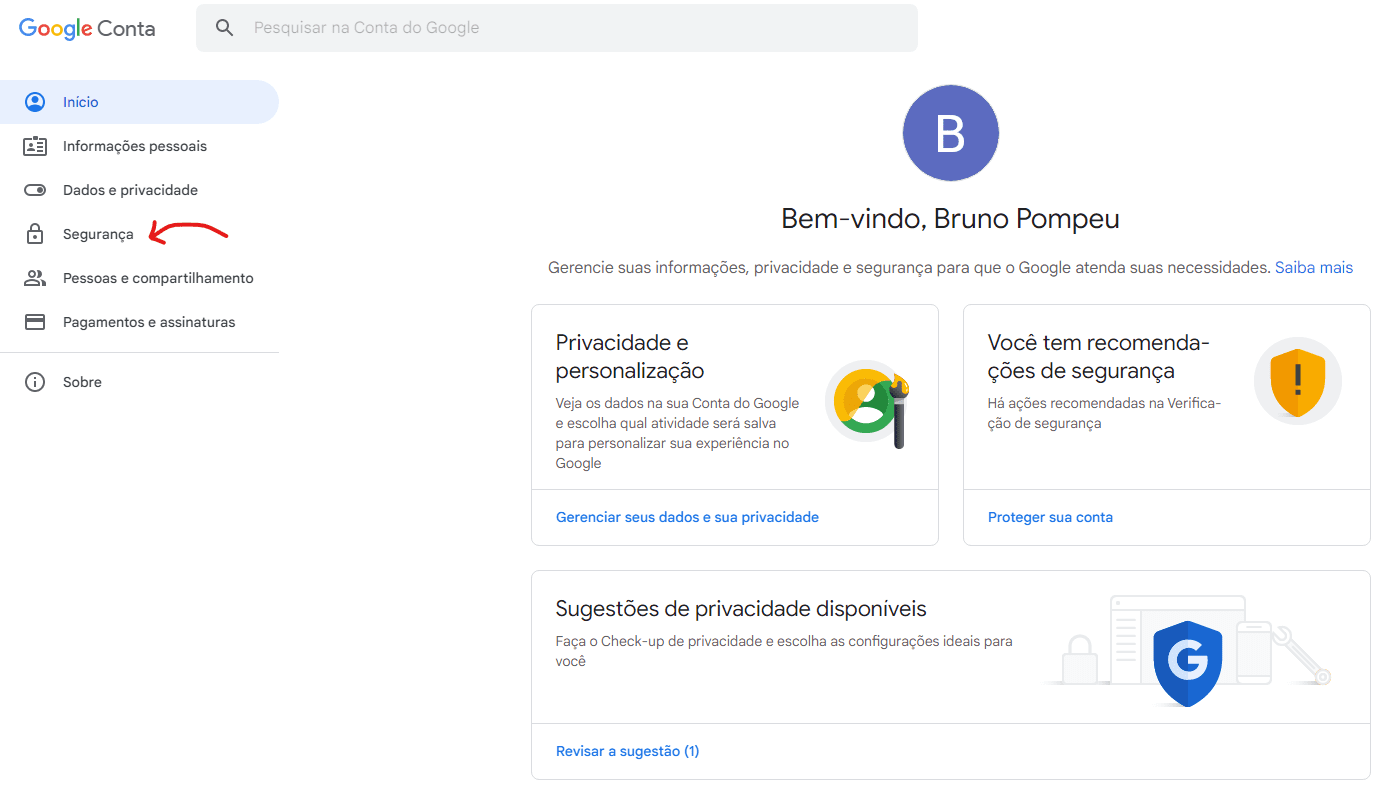
Task: Open Sugestões de privacidade disponíveis heading
Action: click(741, 609)
